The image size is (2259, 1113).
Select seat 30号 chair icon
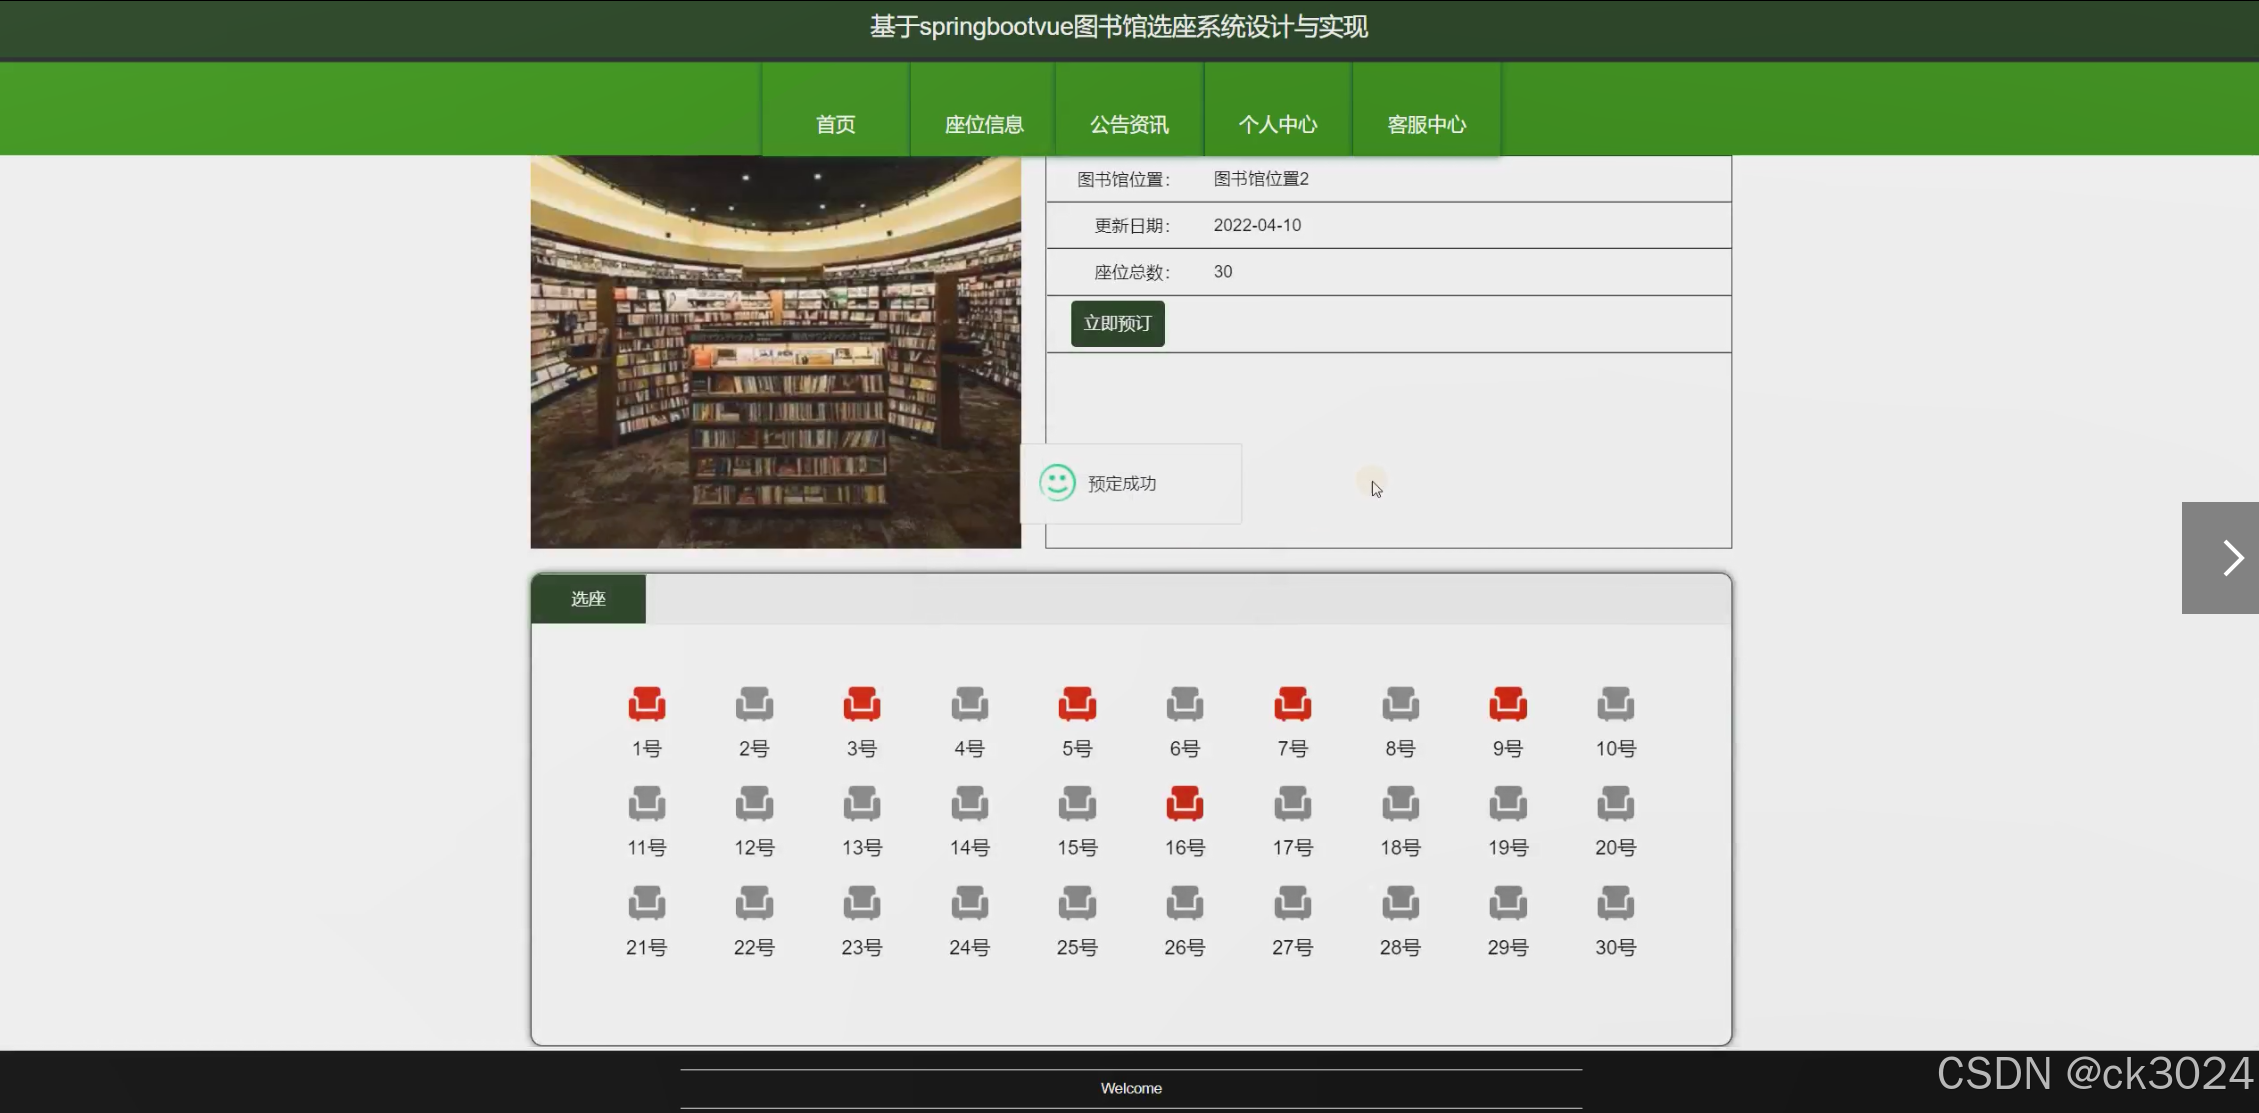click(x=1615, y=903)
